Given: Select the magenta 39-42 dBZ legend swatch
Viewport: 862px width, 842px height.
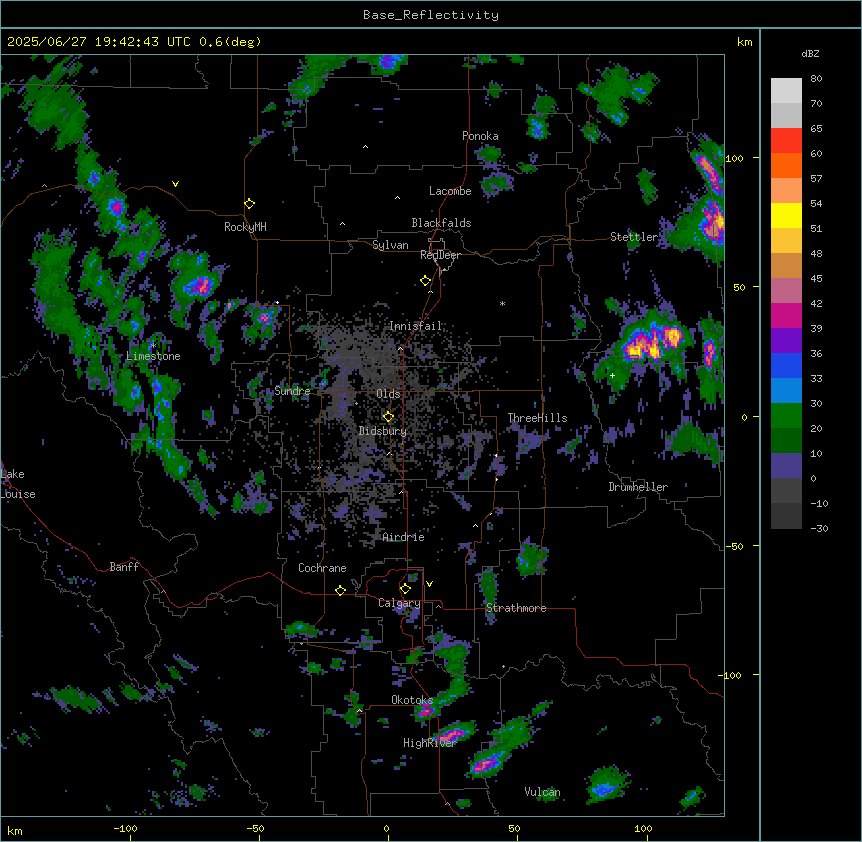Looking at the screenshot, I should (786, 315).
